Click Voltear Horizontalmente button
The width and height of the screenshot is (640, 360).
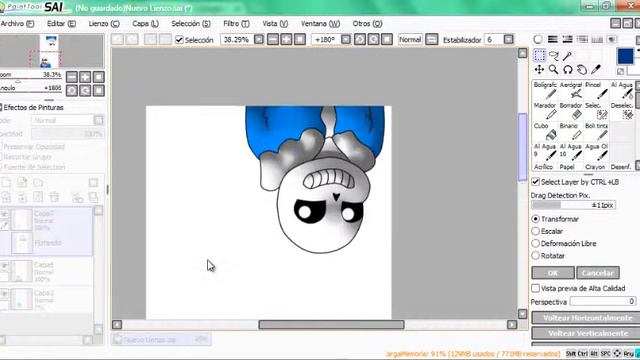pos(586,318)
